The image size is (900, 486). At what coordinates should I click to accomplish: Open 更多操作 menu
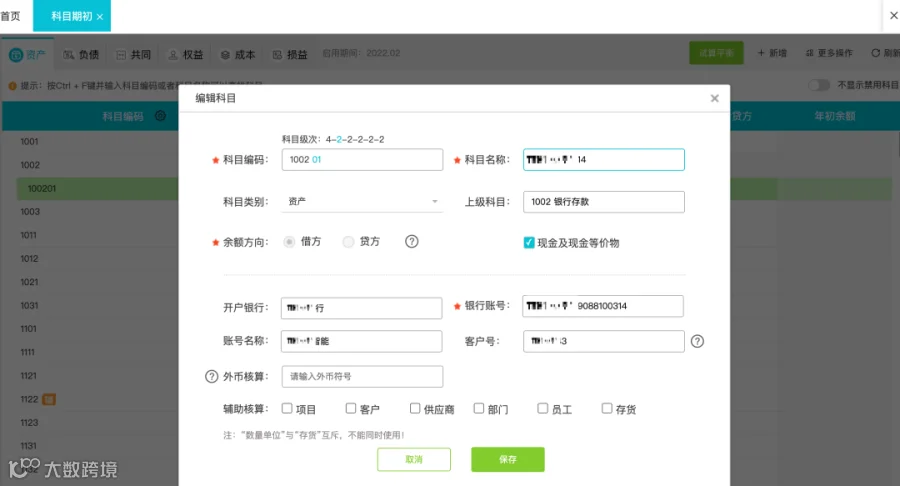click(x=829, y=53)
